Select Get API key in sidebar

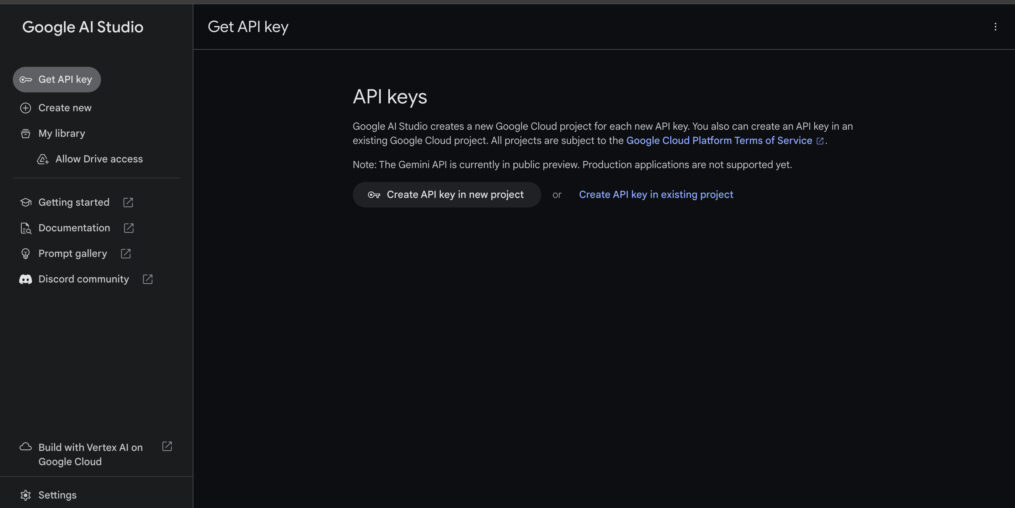point(57,80)
